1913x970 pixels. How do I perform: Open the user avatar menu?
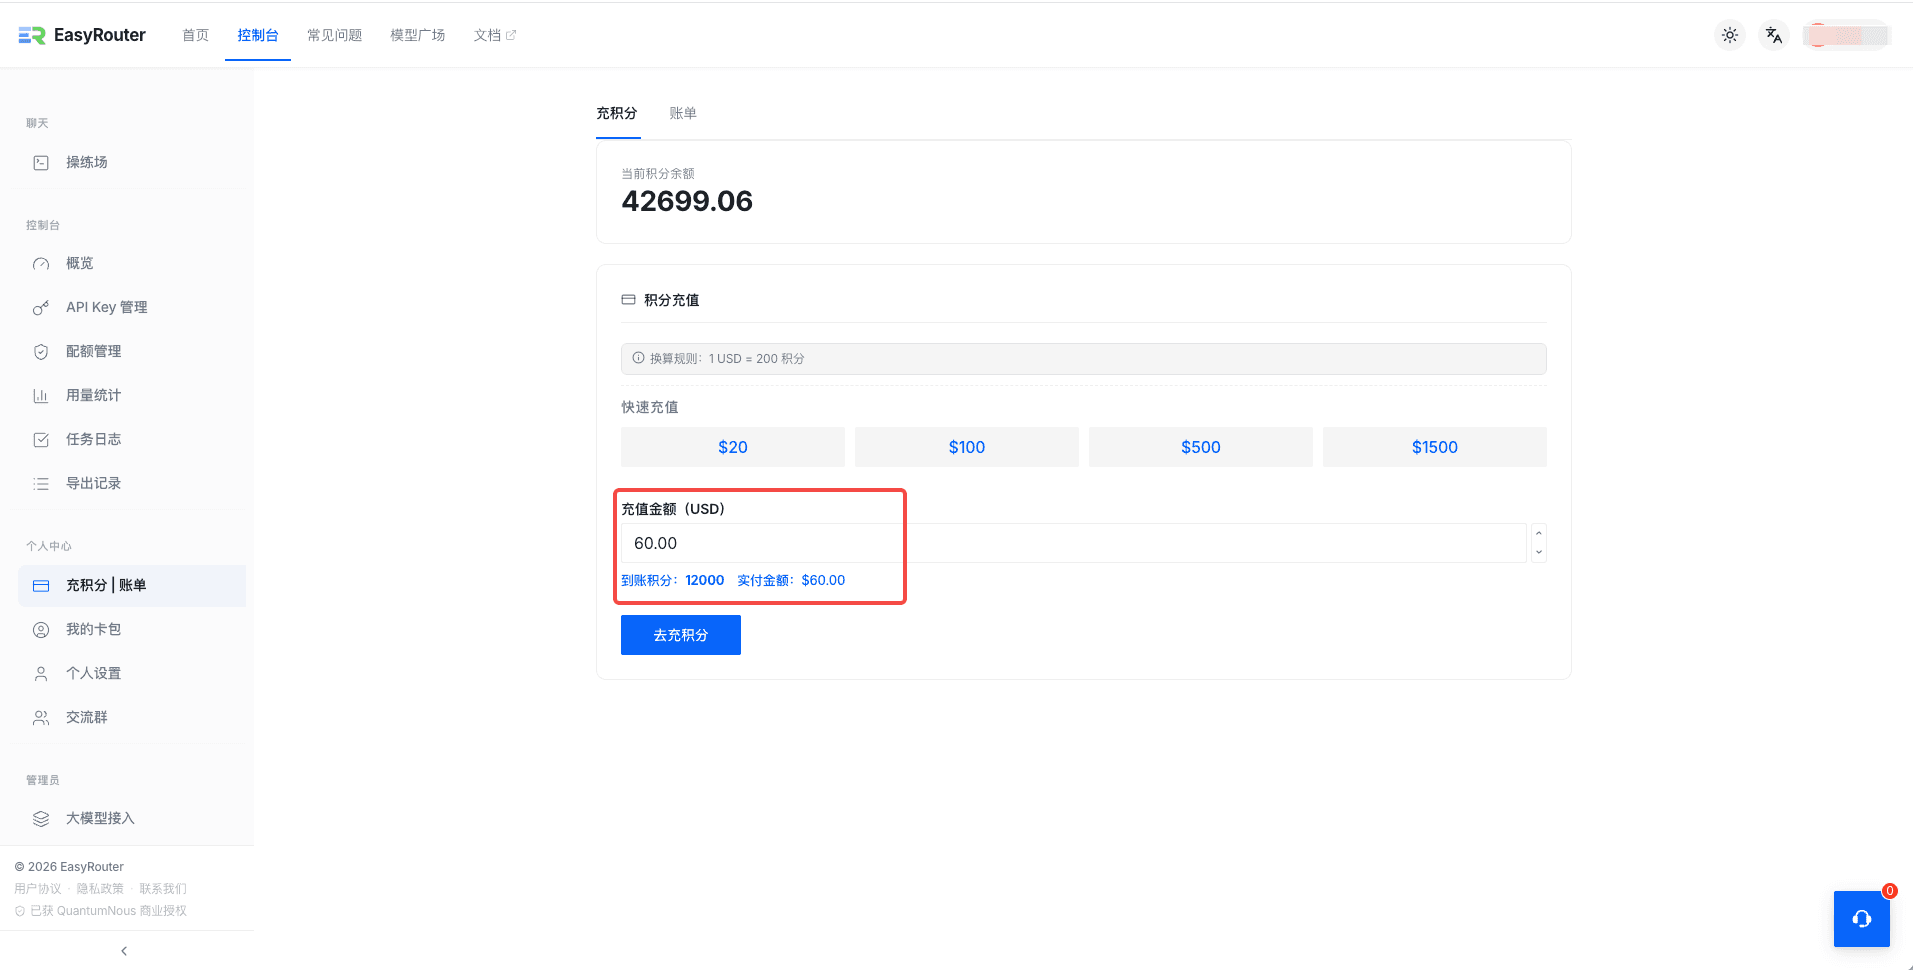click(x=1846, y=35)
